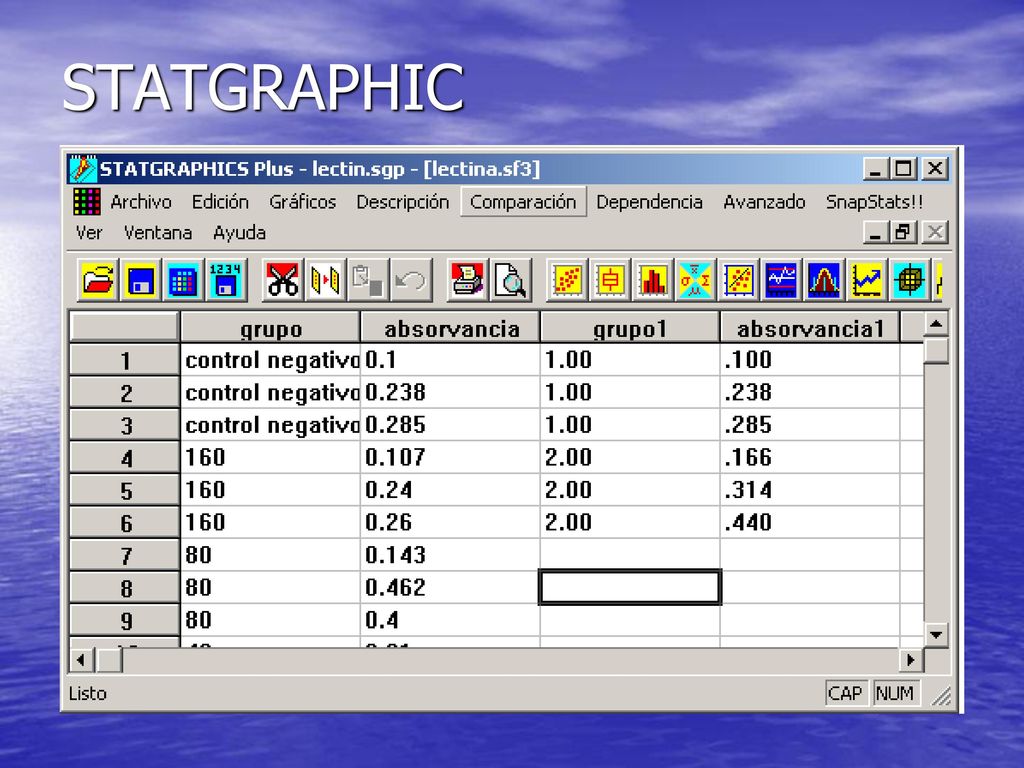Click the colorful grid application menu icon
This screenshot has width=1024, height=768.
coord(86,202)
